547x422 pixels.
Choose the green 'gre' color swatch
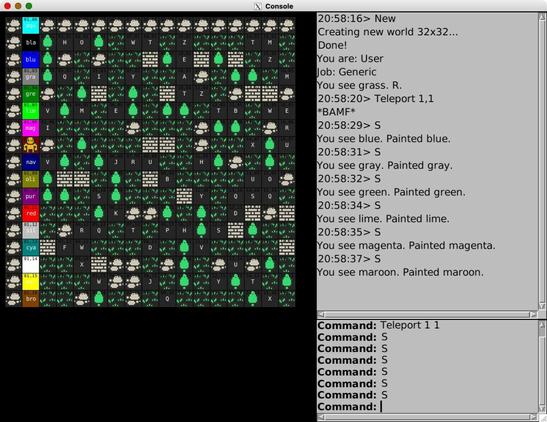31,93
